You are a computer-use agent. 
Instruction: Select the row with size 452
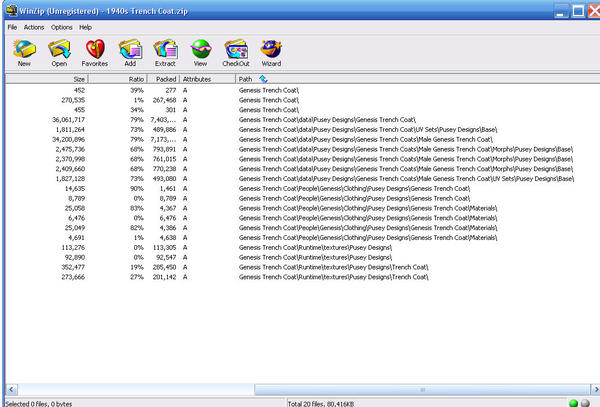[302, 90]
